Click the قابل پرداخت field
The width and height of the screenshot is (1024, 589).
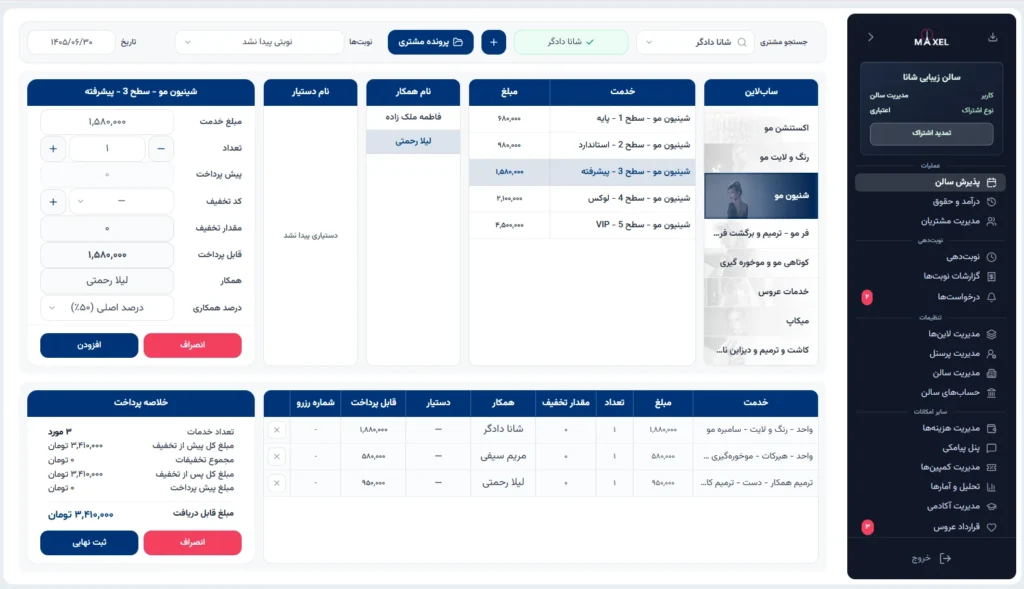point(107,255)
